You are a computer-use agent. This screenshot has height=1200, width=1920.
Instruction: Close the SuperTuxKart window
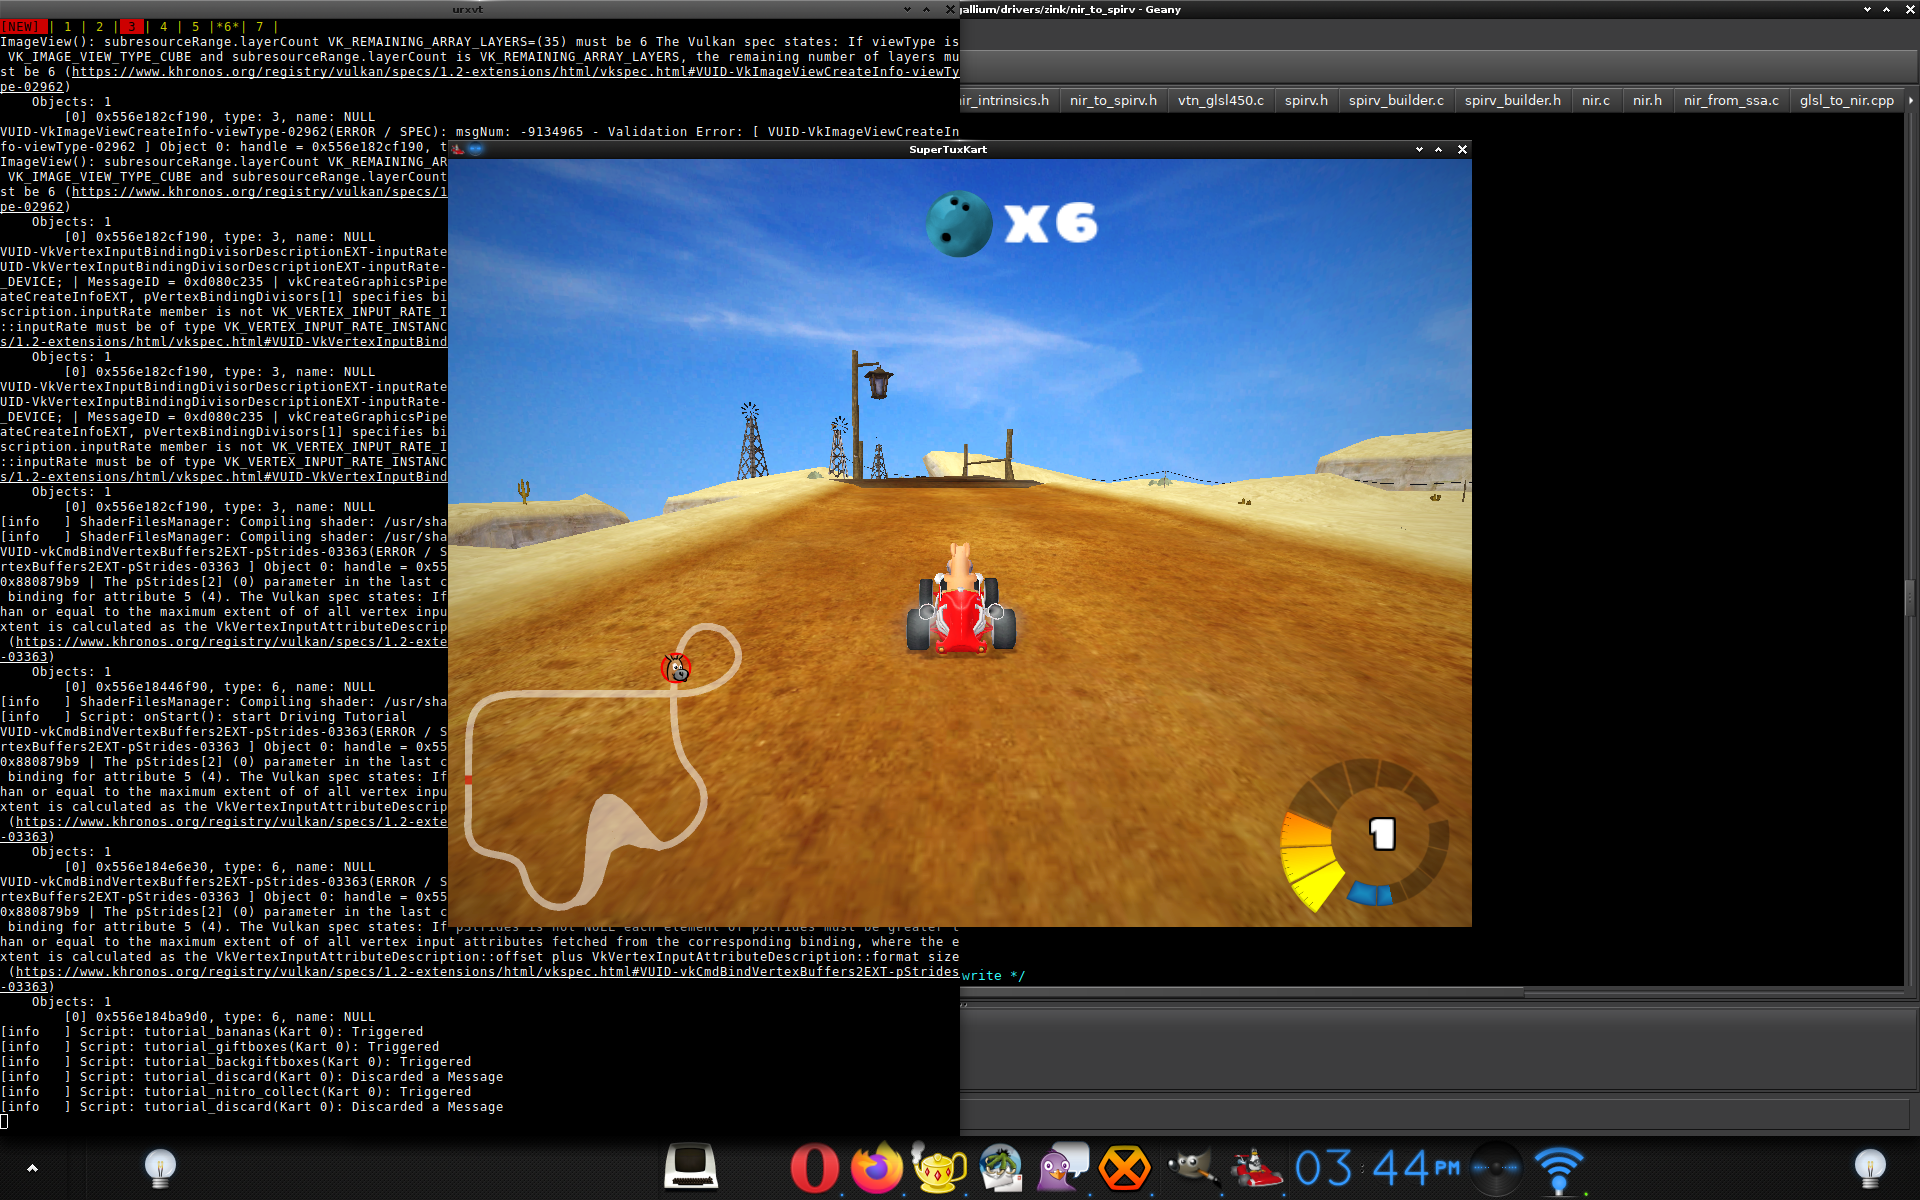[x=1462, y=149]
